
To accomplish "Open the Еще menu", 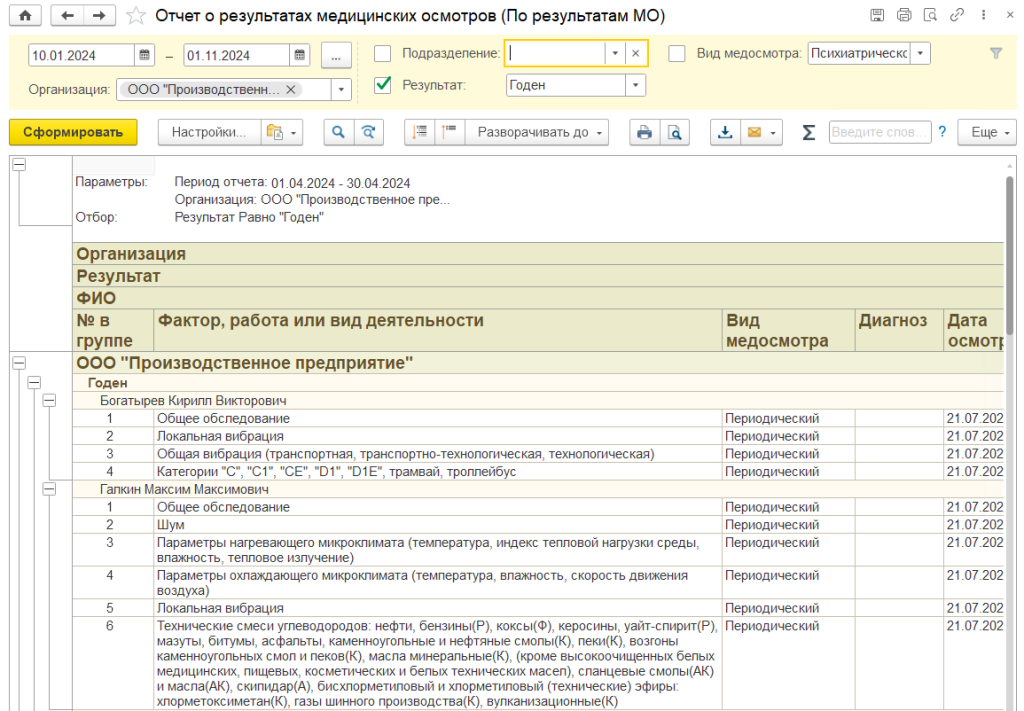I will tap(986, 132).
